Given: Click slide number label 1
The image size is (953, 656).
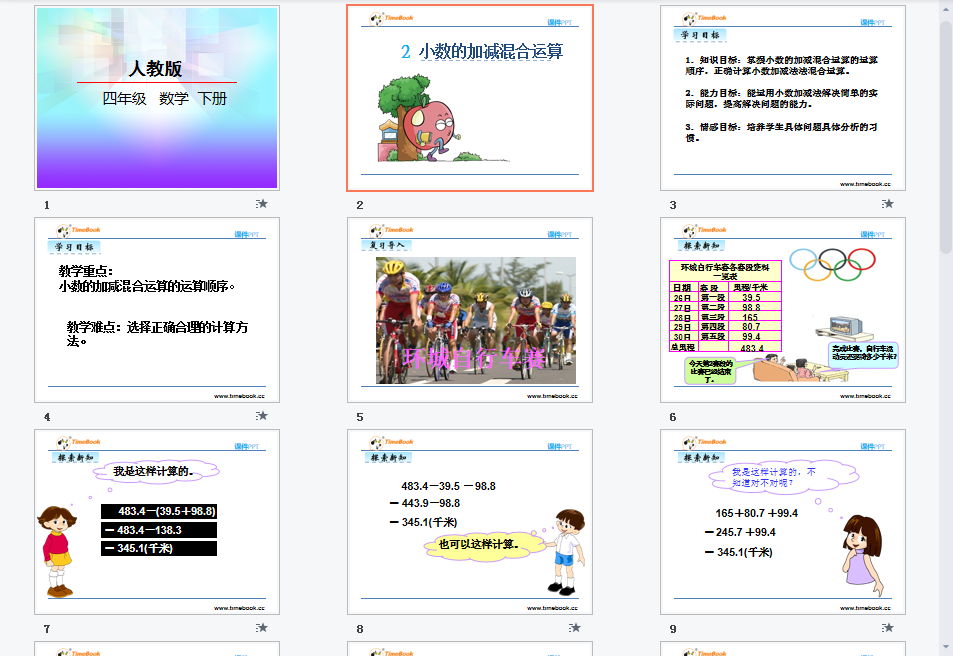Looking at the screenshot, I should (47, 205).
